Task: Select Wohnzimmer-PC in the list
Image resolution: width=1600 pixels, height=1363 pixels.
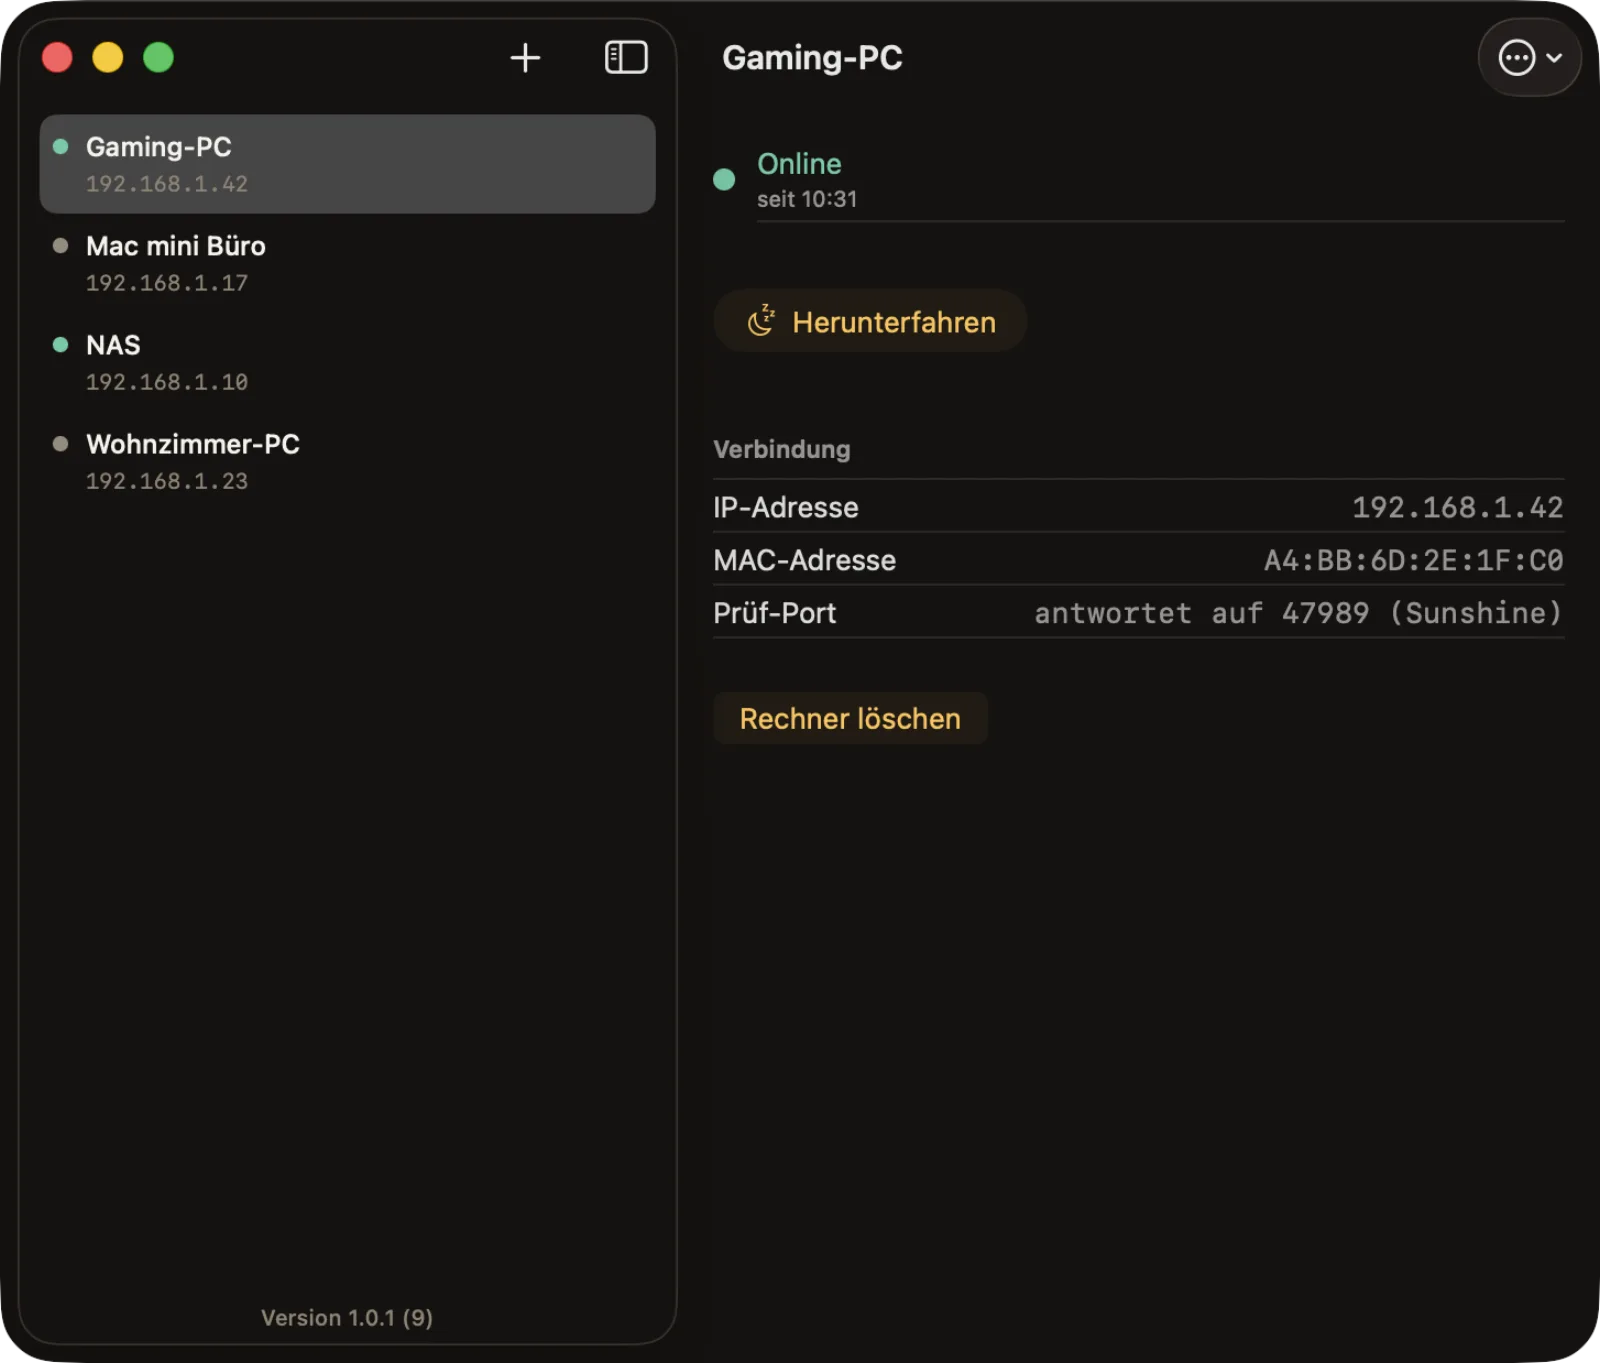Action: pyautogui.click(x=347, y=461)
